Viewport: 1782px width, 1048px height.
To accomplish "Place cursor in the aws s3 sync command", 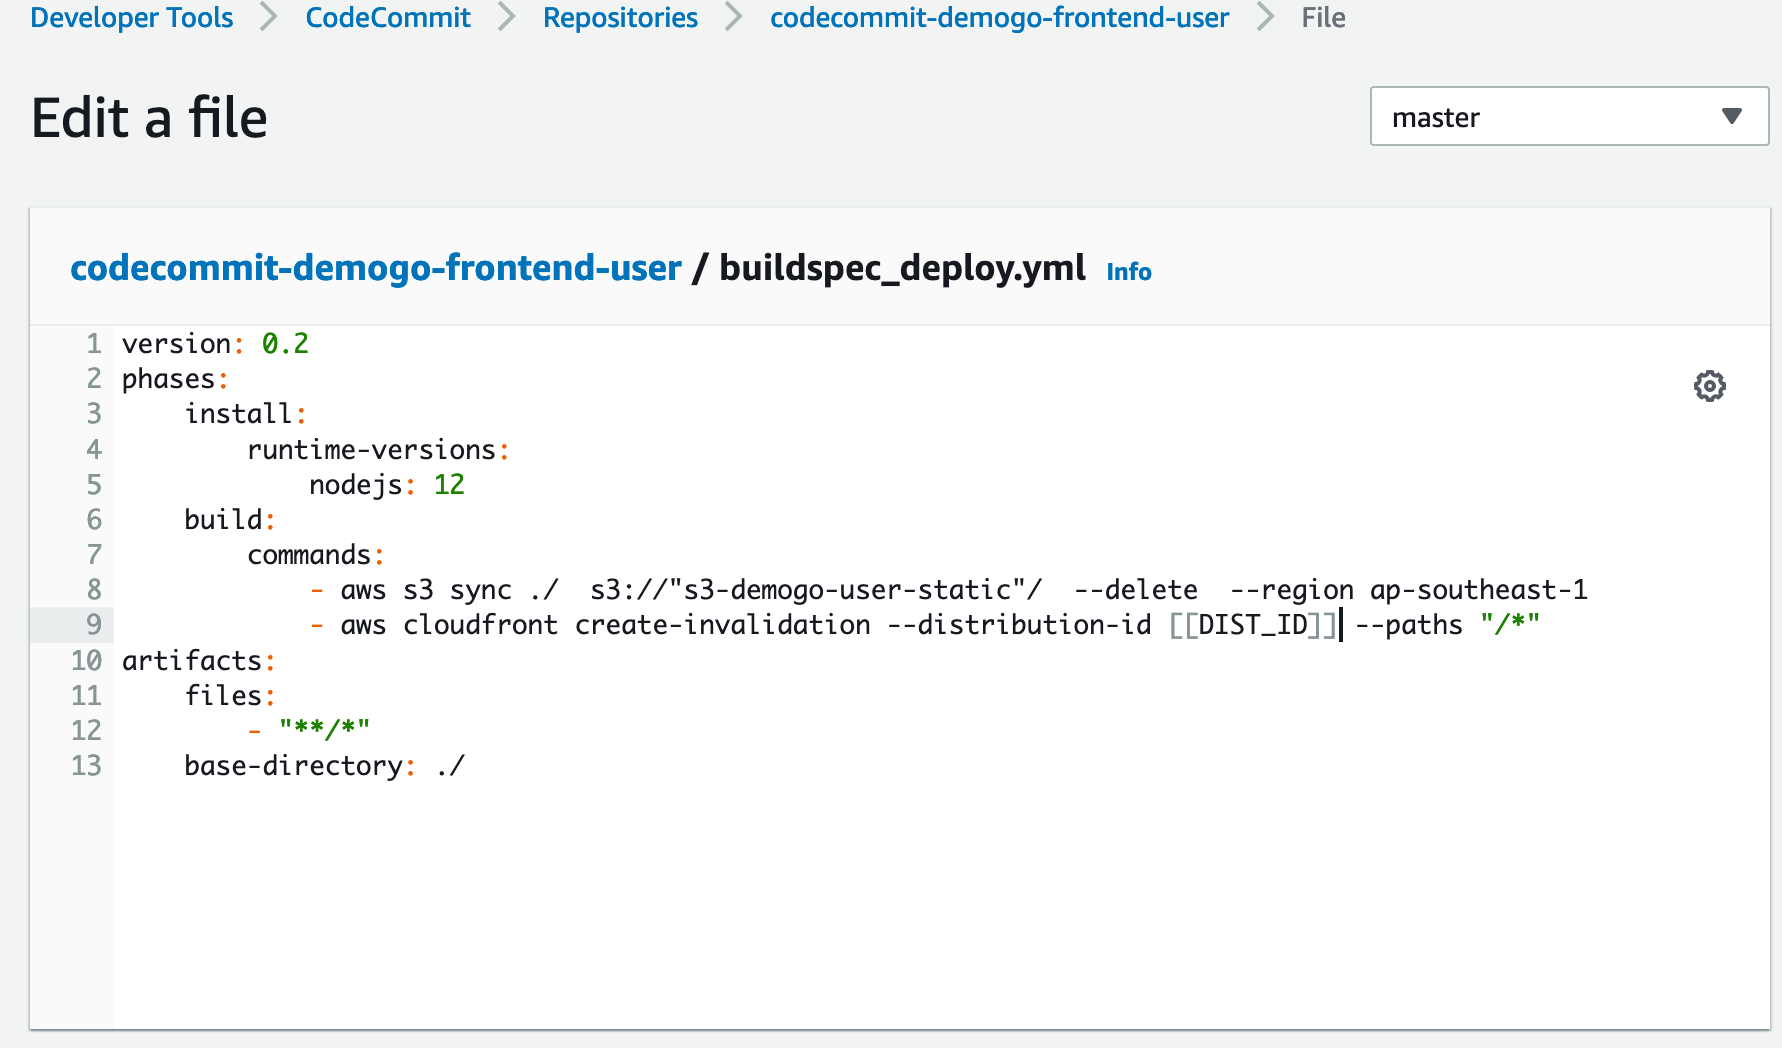I will click(948, 590).
